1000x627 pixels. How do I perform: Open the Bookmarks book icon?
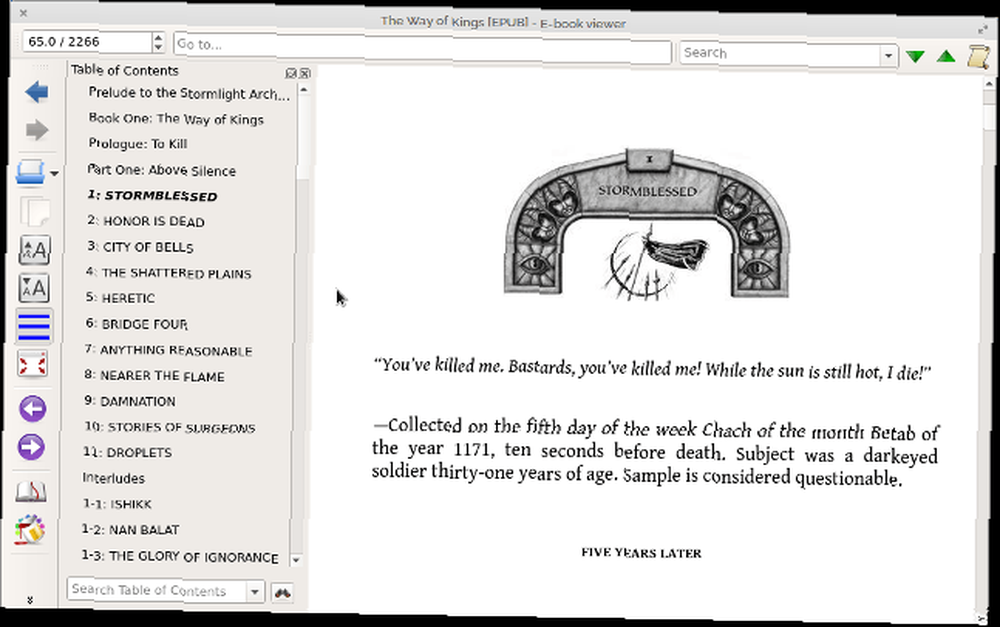pyautogui.click(x=31, y=492)
